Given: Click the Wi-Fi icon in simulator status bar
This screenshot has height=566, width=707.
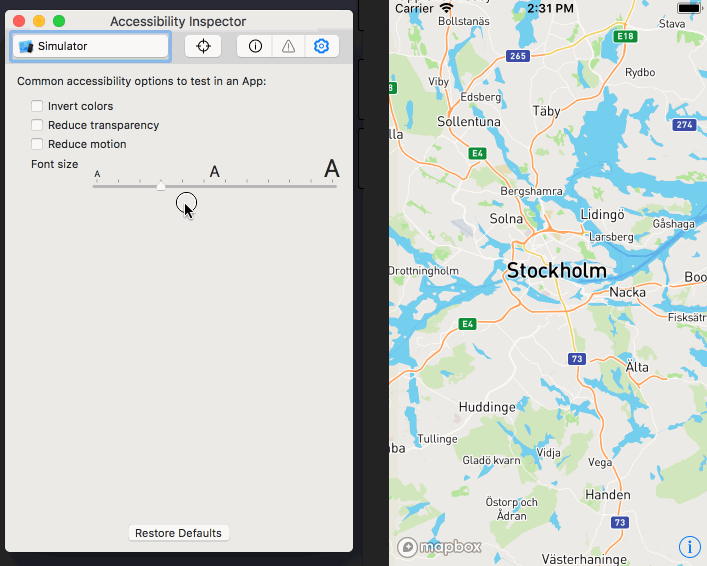Looking at the screenshot, I should [446, 8].
